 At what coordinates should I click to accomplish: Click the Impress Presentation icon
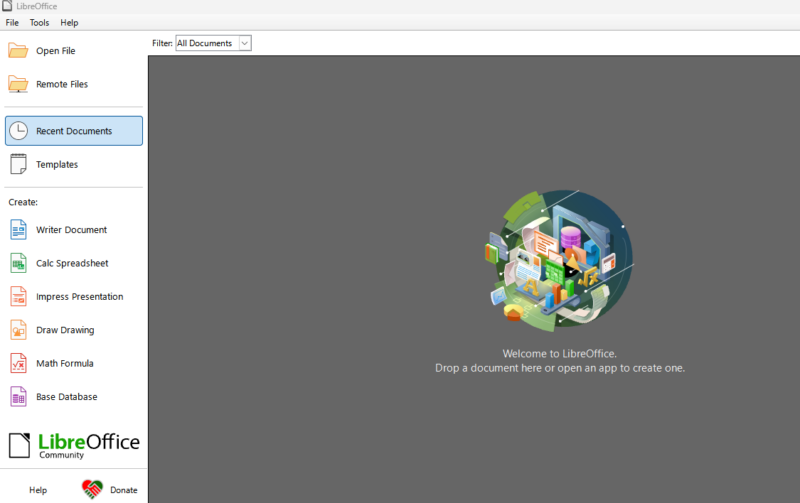(18, 296)
